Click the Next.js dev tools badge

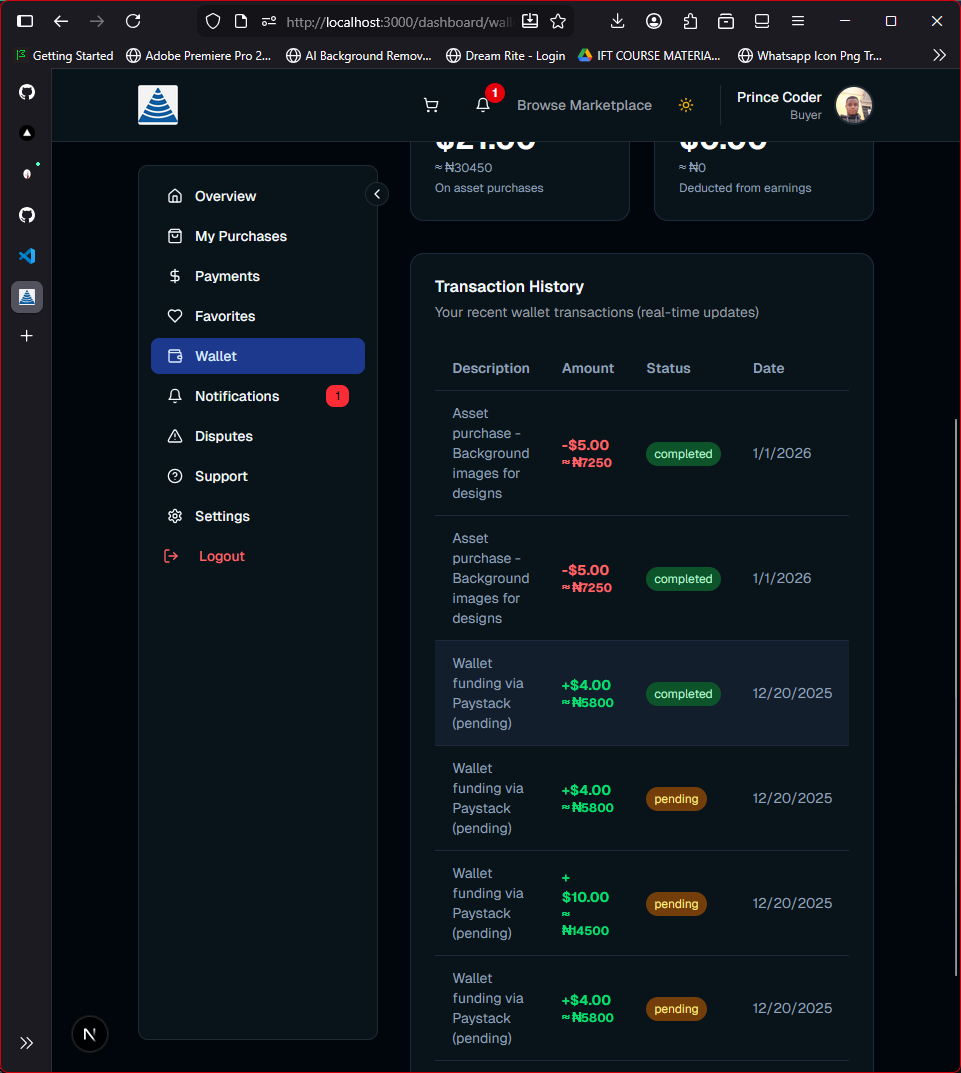click(x=90, y=1034)
